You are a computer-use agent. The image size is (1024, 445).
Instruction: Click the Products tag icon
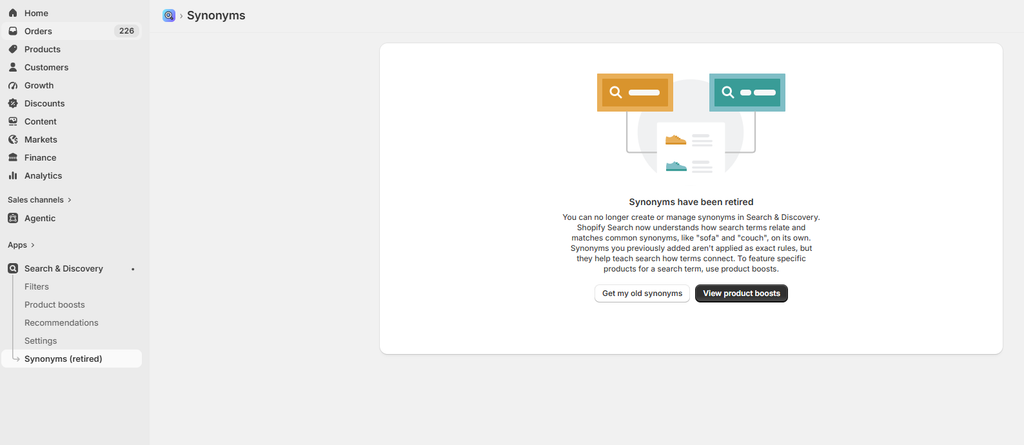click(12, 49)
